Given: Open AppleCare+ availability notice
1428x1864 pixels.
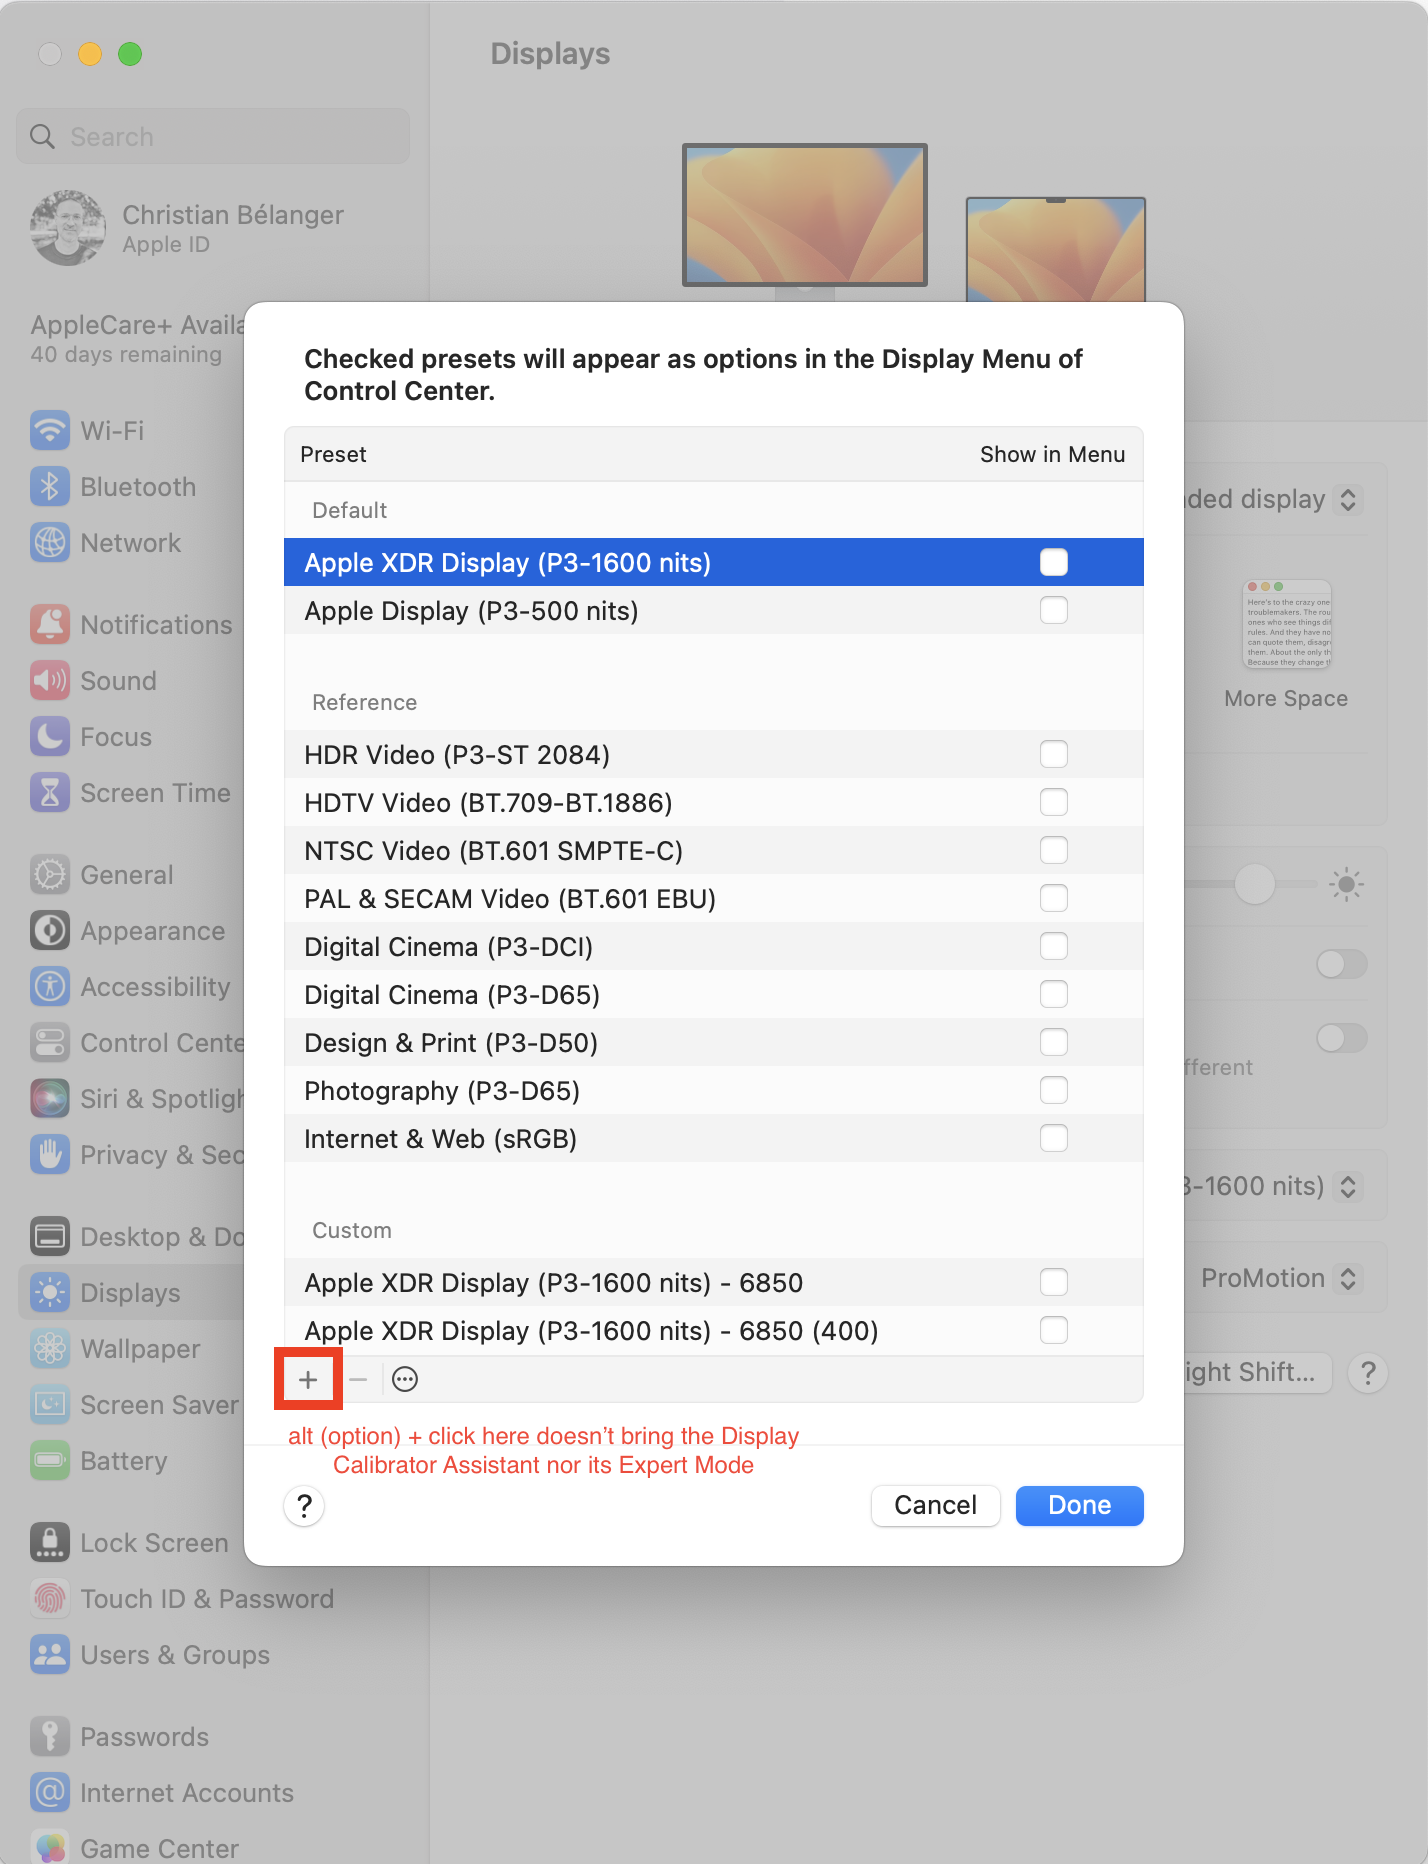Looking at the screenshot, I should click(137, 339).
